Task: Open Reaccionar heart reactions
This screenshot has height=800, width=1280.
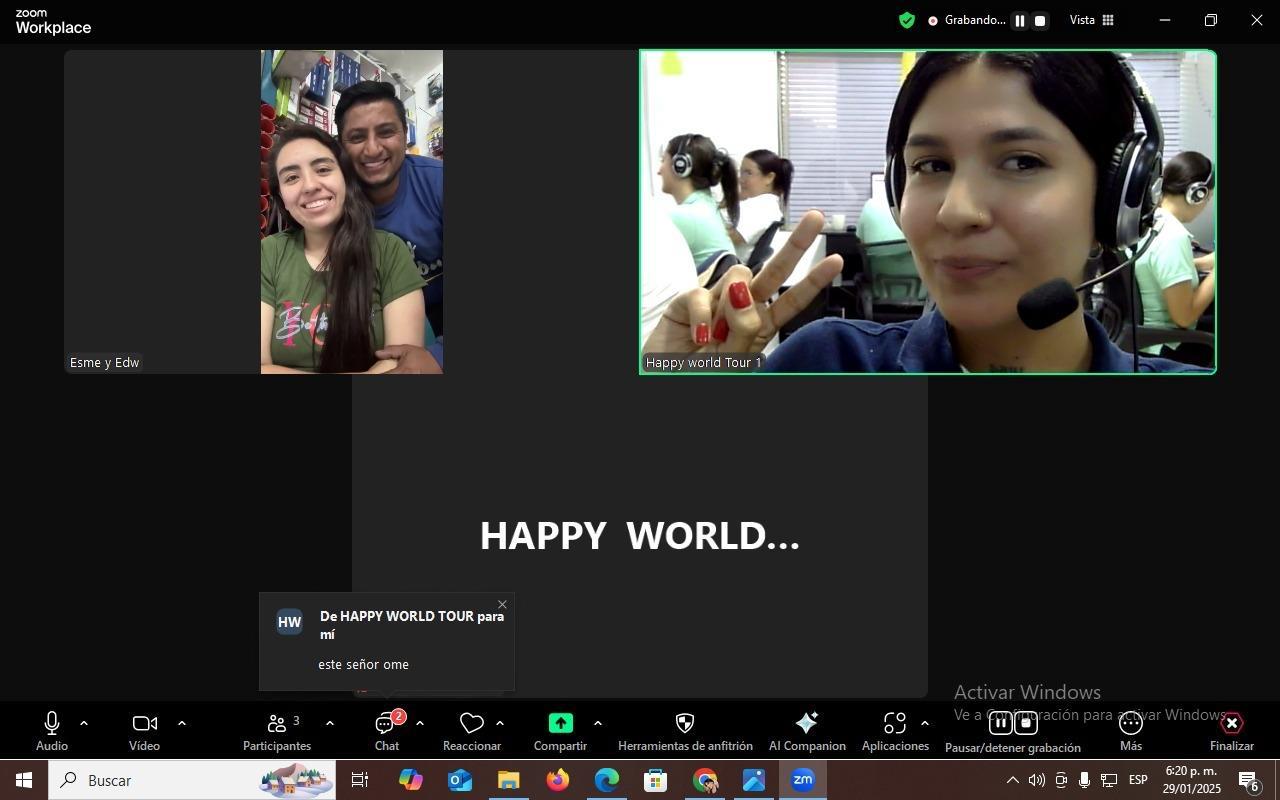Action: click(472, 731)
